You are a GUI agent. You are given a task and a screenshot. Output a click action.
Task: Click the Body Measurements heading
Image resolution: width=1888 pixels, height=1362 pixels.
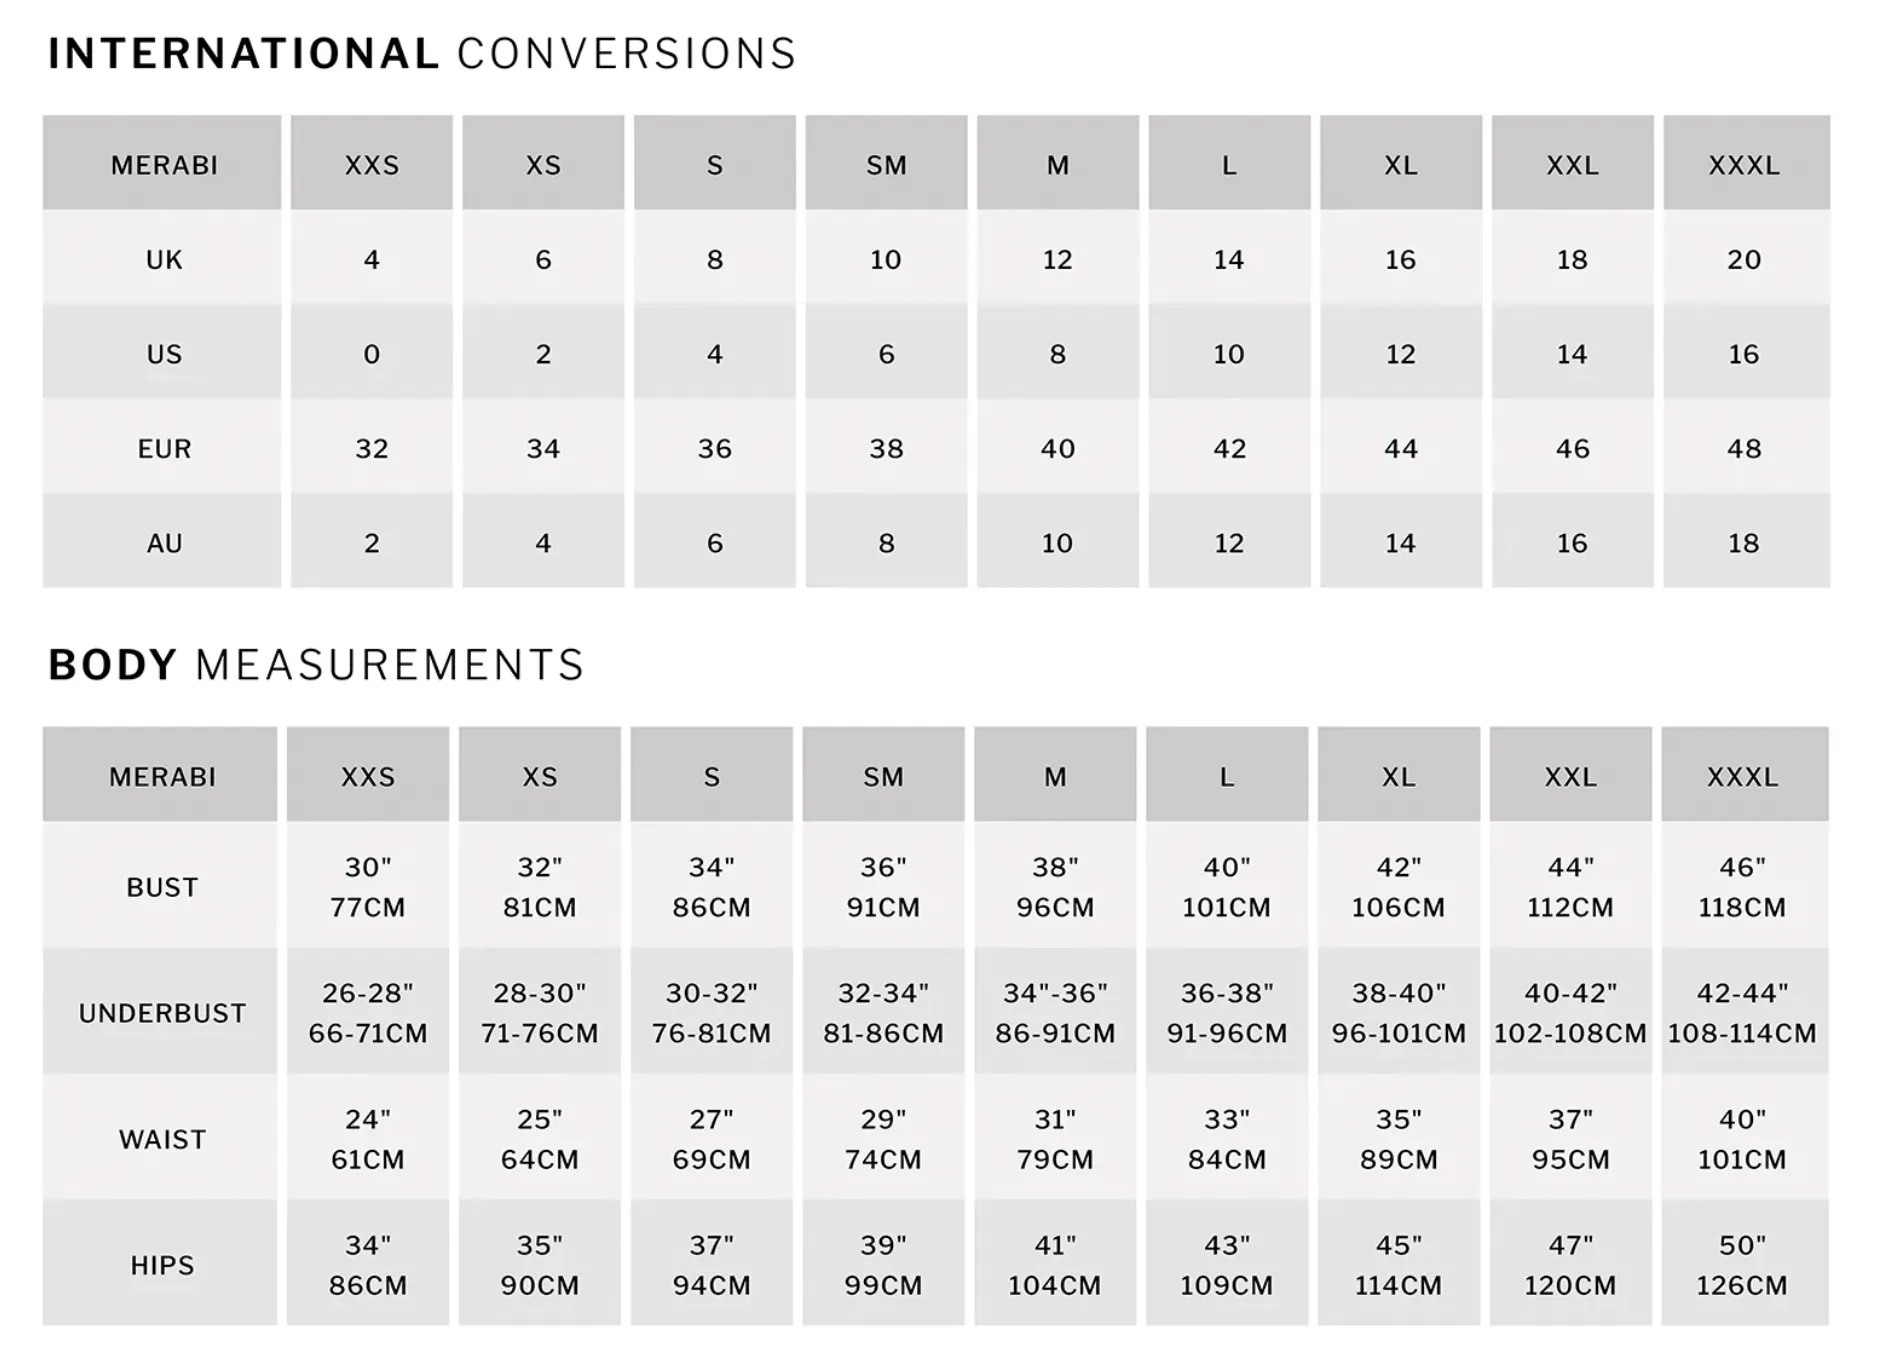316,665
